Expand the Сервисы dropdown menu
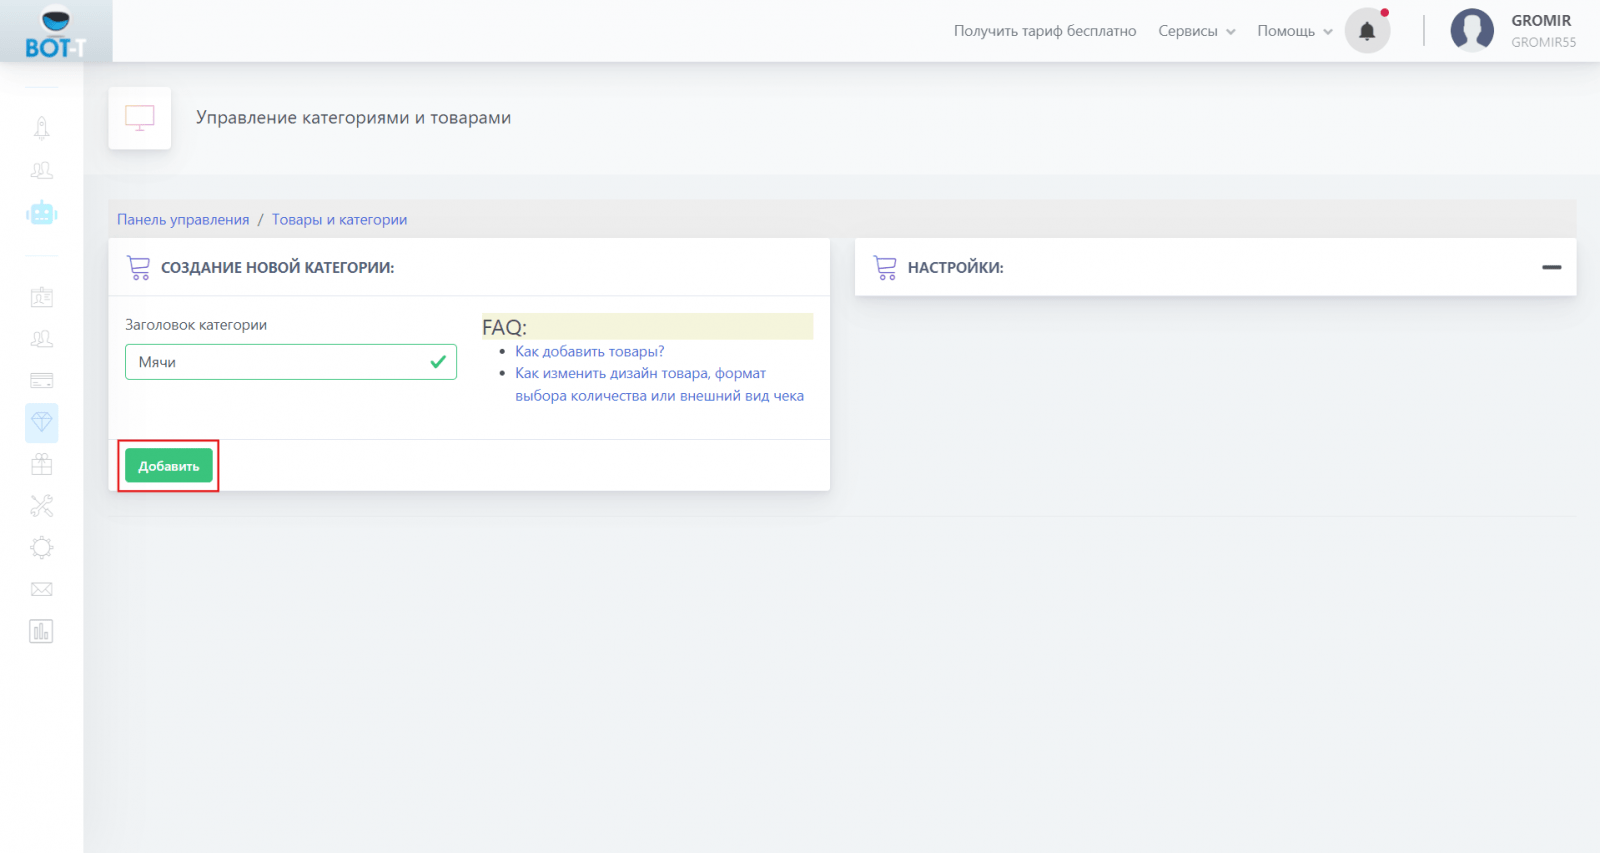 (1197, 31)
